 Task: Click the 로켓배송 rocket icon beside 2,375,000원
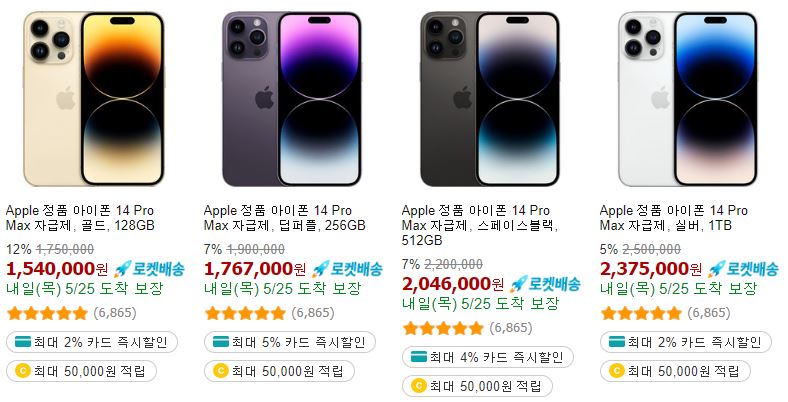click(x=716, y=269)
